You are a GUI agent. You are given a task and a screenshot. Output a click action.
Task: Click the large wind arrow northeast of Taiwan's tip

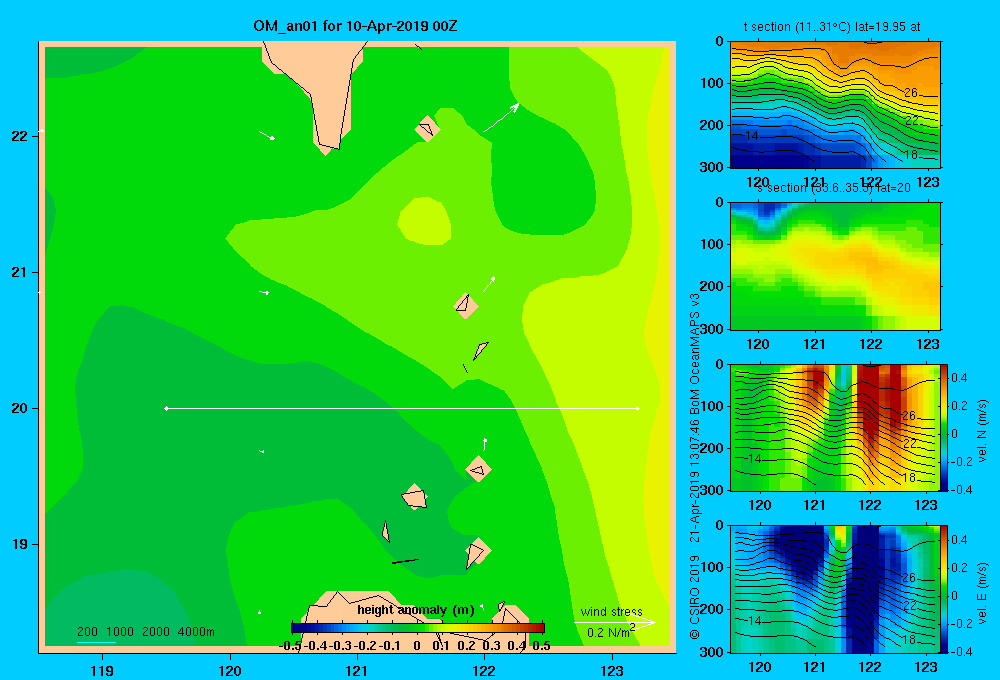(x=501, y=117)
